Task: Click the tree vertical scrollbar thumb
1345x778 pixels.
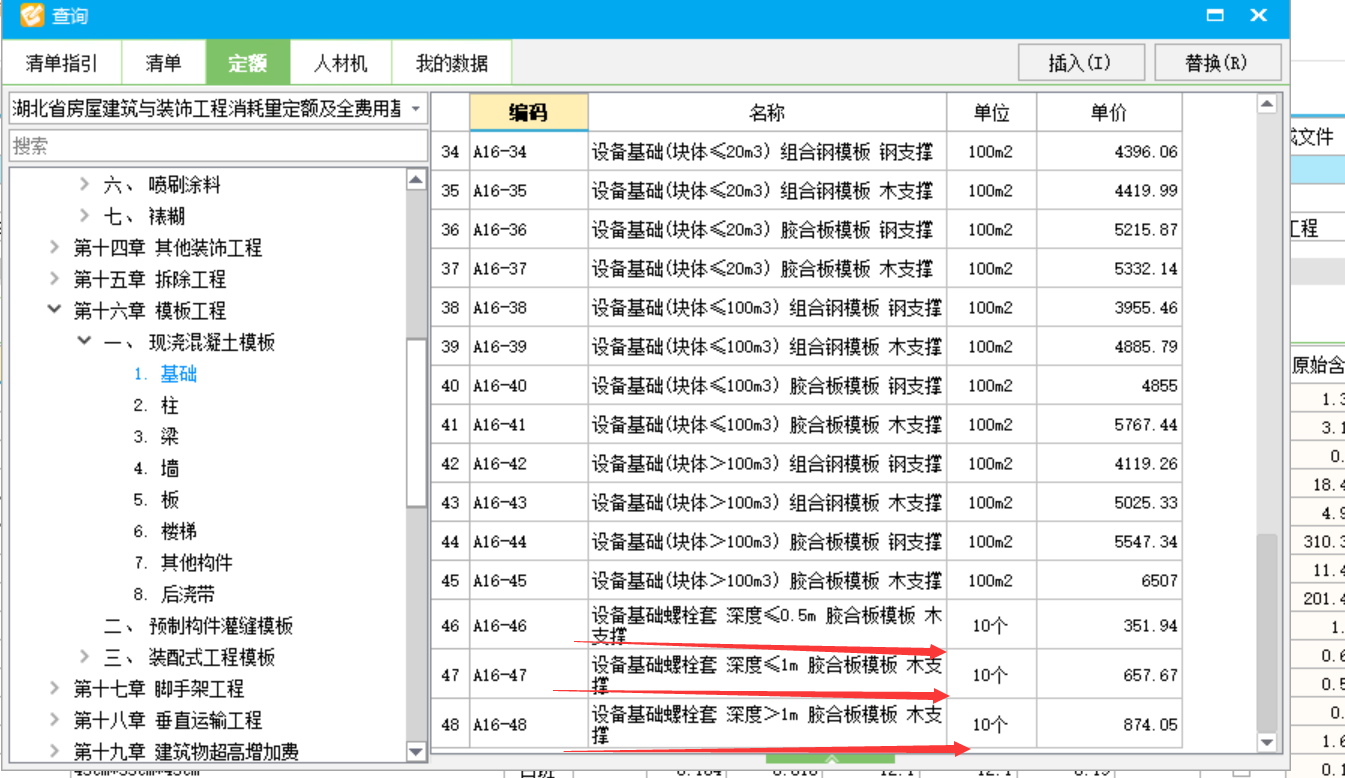Action: click(417, 424)
